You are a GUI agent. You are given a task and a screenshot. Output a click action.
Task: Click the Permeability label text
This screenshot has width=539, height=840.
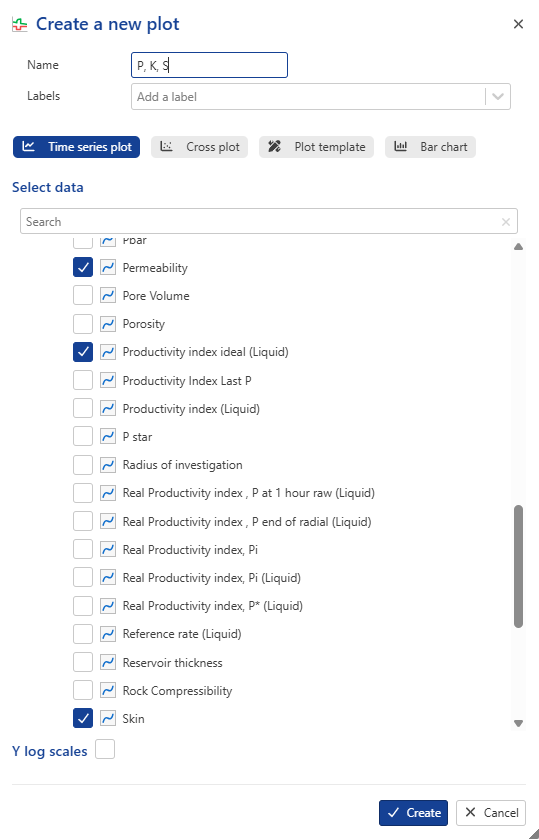click(x=155, y=268)
